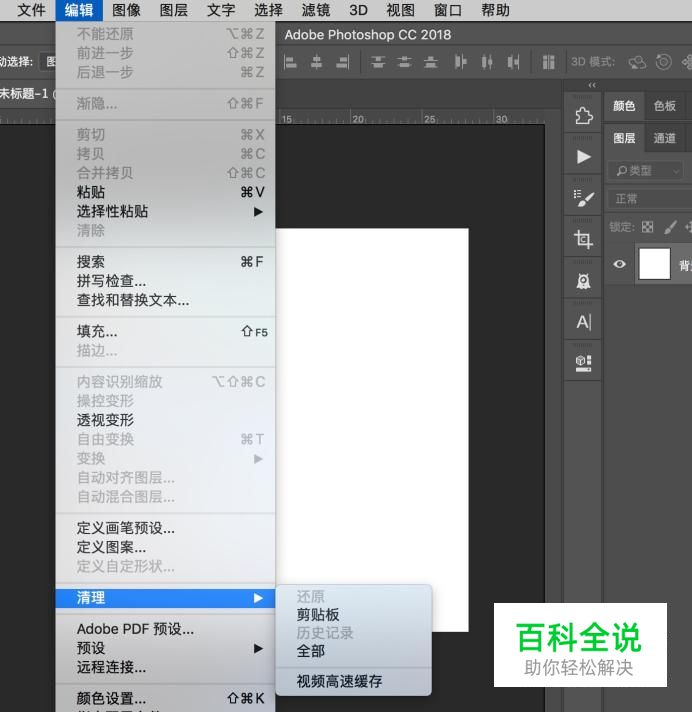Open the puzzle-piece panel icon
The height and width of the screenshot is (712, 692).
click(583, 116)
